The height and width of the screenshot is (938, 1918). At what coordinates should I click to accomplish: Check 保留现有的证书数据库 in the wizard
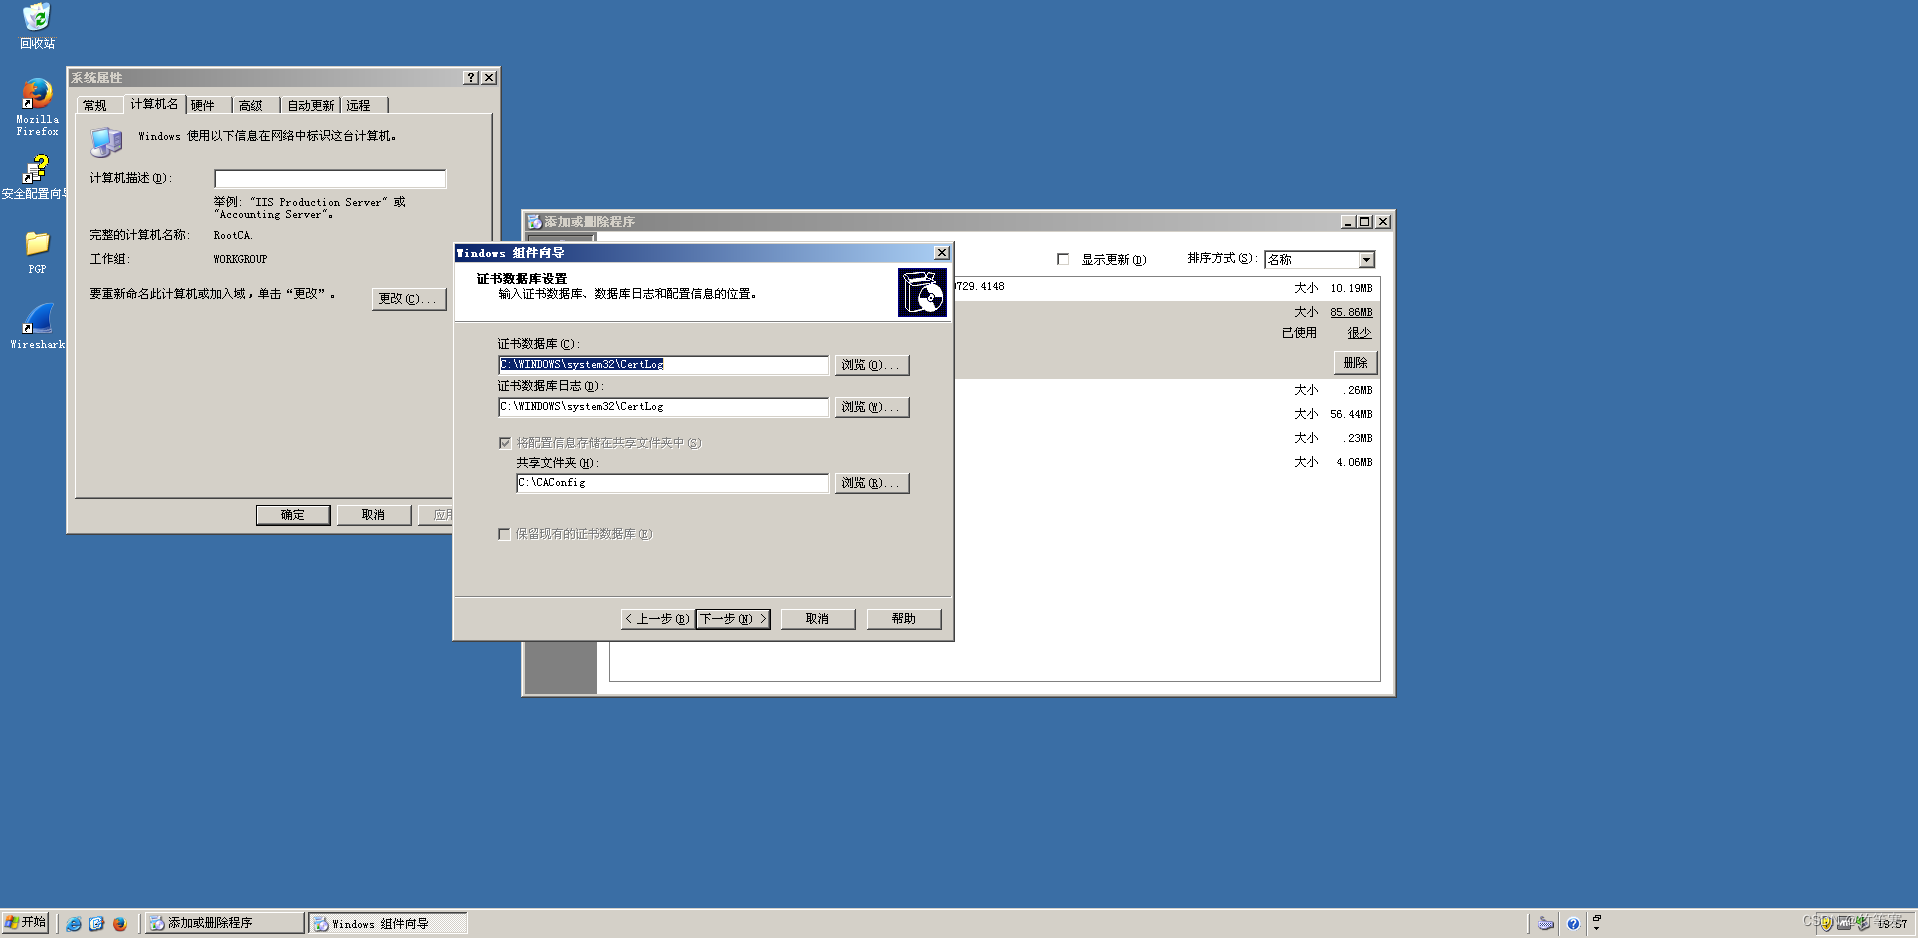click(x=505, y=534)
